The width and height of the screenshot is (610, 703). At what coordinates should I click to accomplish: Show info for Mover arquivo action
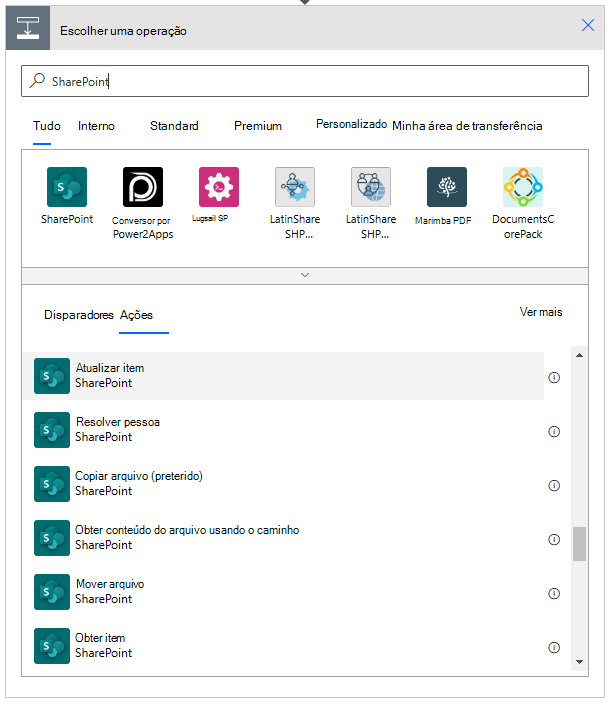click(554, 594)
